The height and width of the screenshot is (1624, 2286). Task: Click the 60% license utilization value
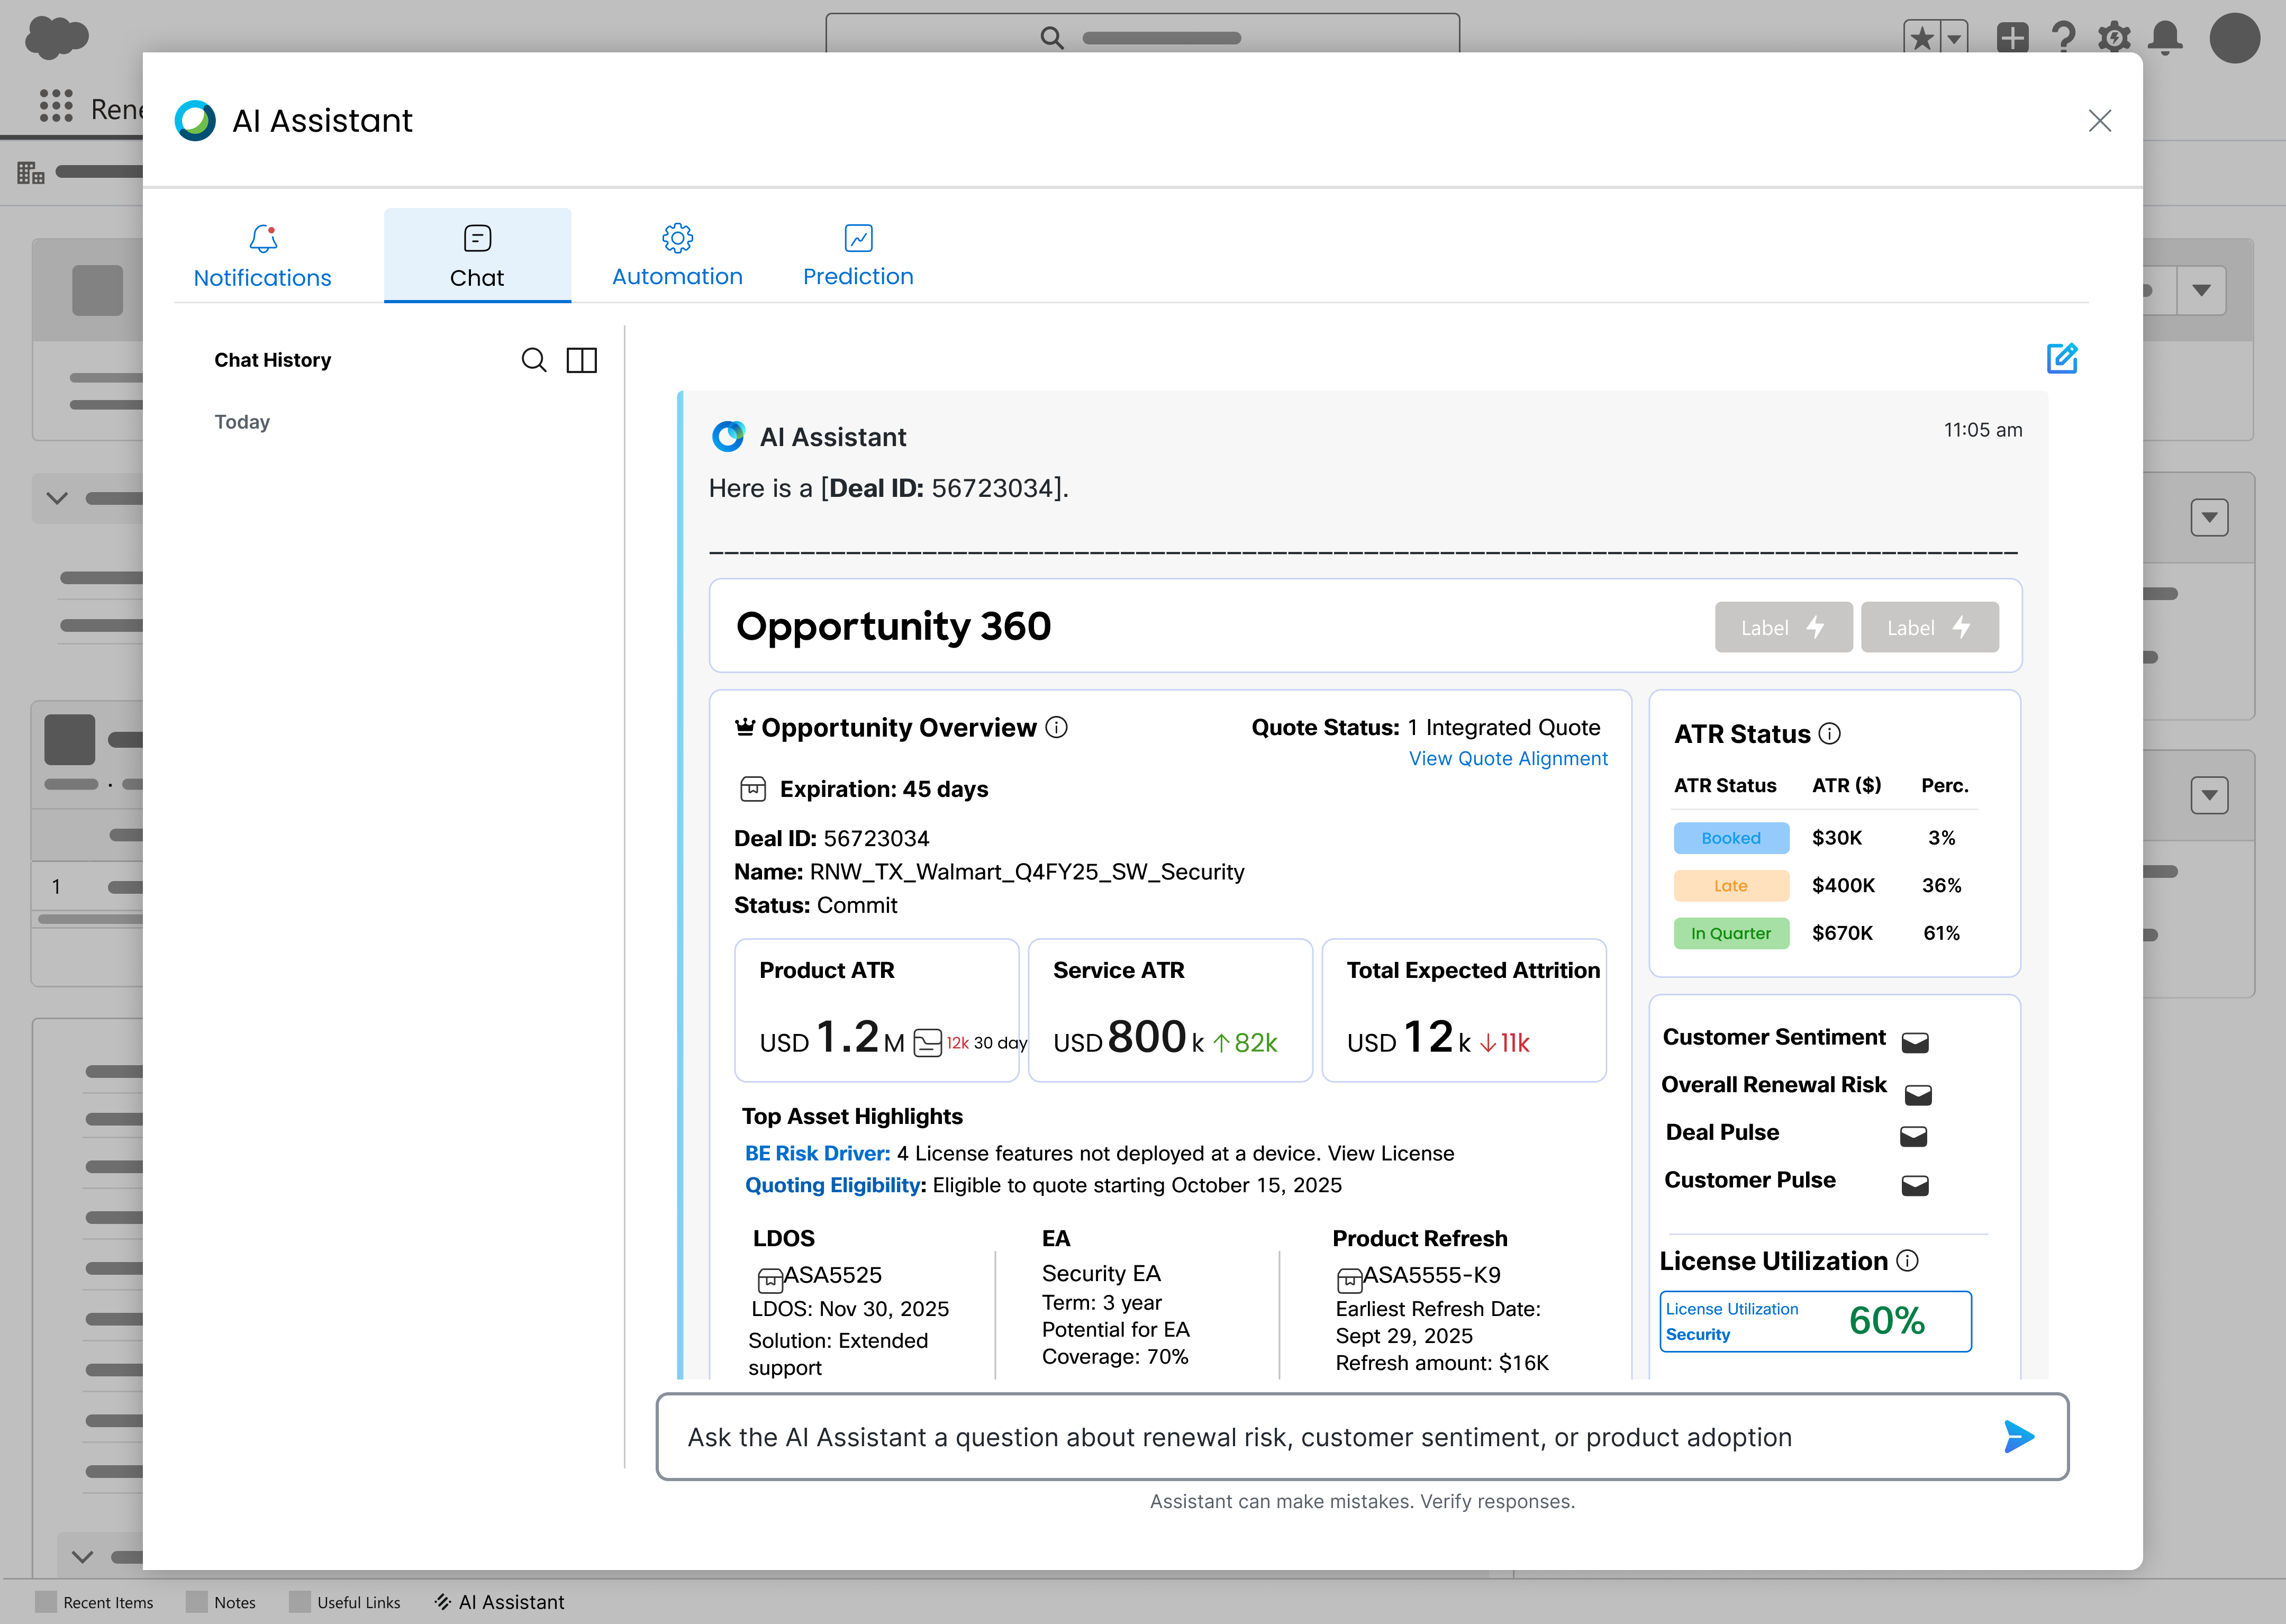[x=1886, y=1321]
